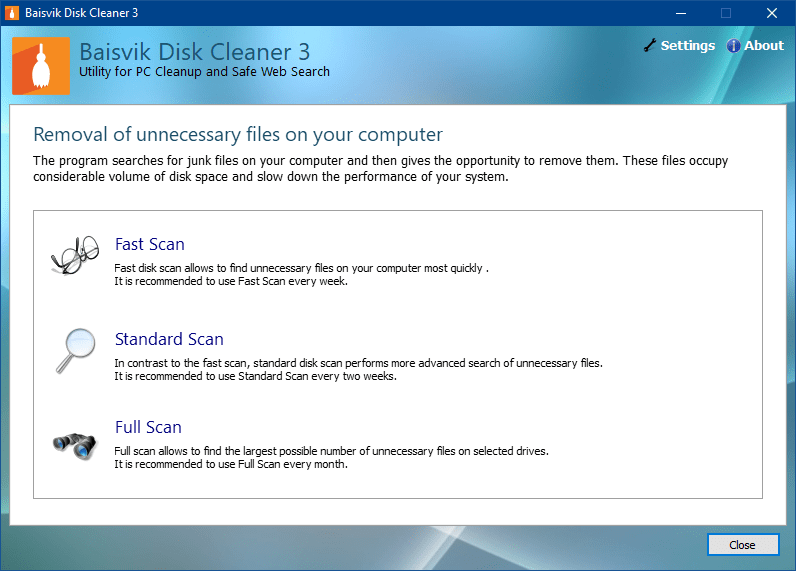This screenshot has height=571, width=796.
Task: Click 'It is recommended to use Full Scan every month.'
Action: coord(231,464)
